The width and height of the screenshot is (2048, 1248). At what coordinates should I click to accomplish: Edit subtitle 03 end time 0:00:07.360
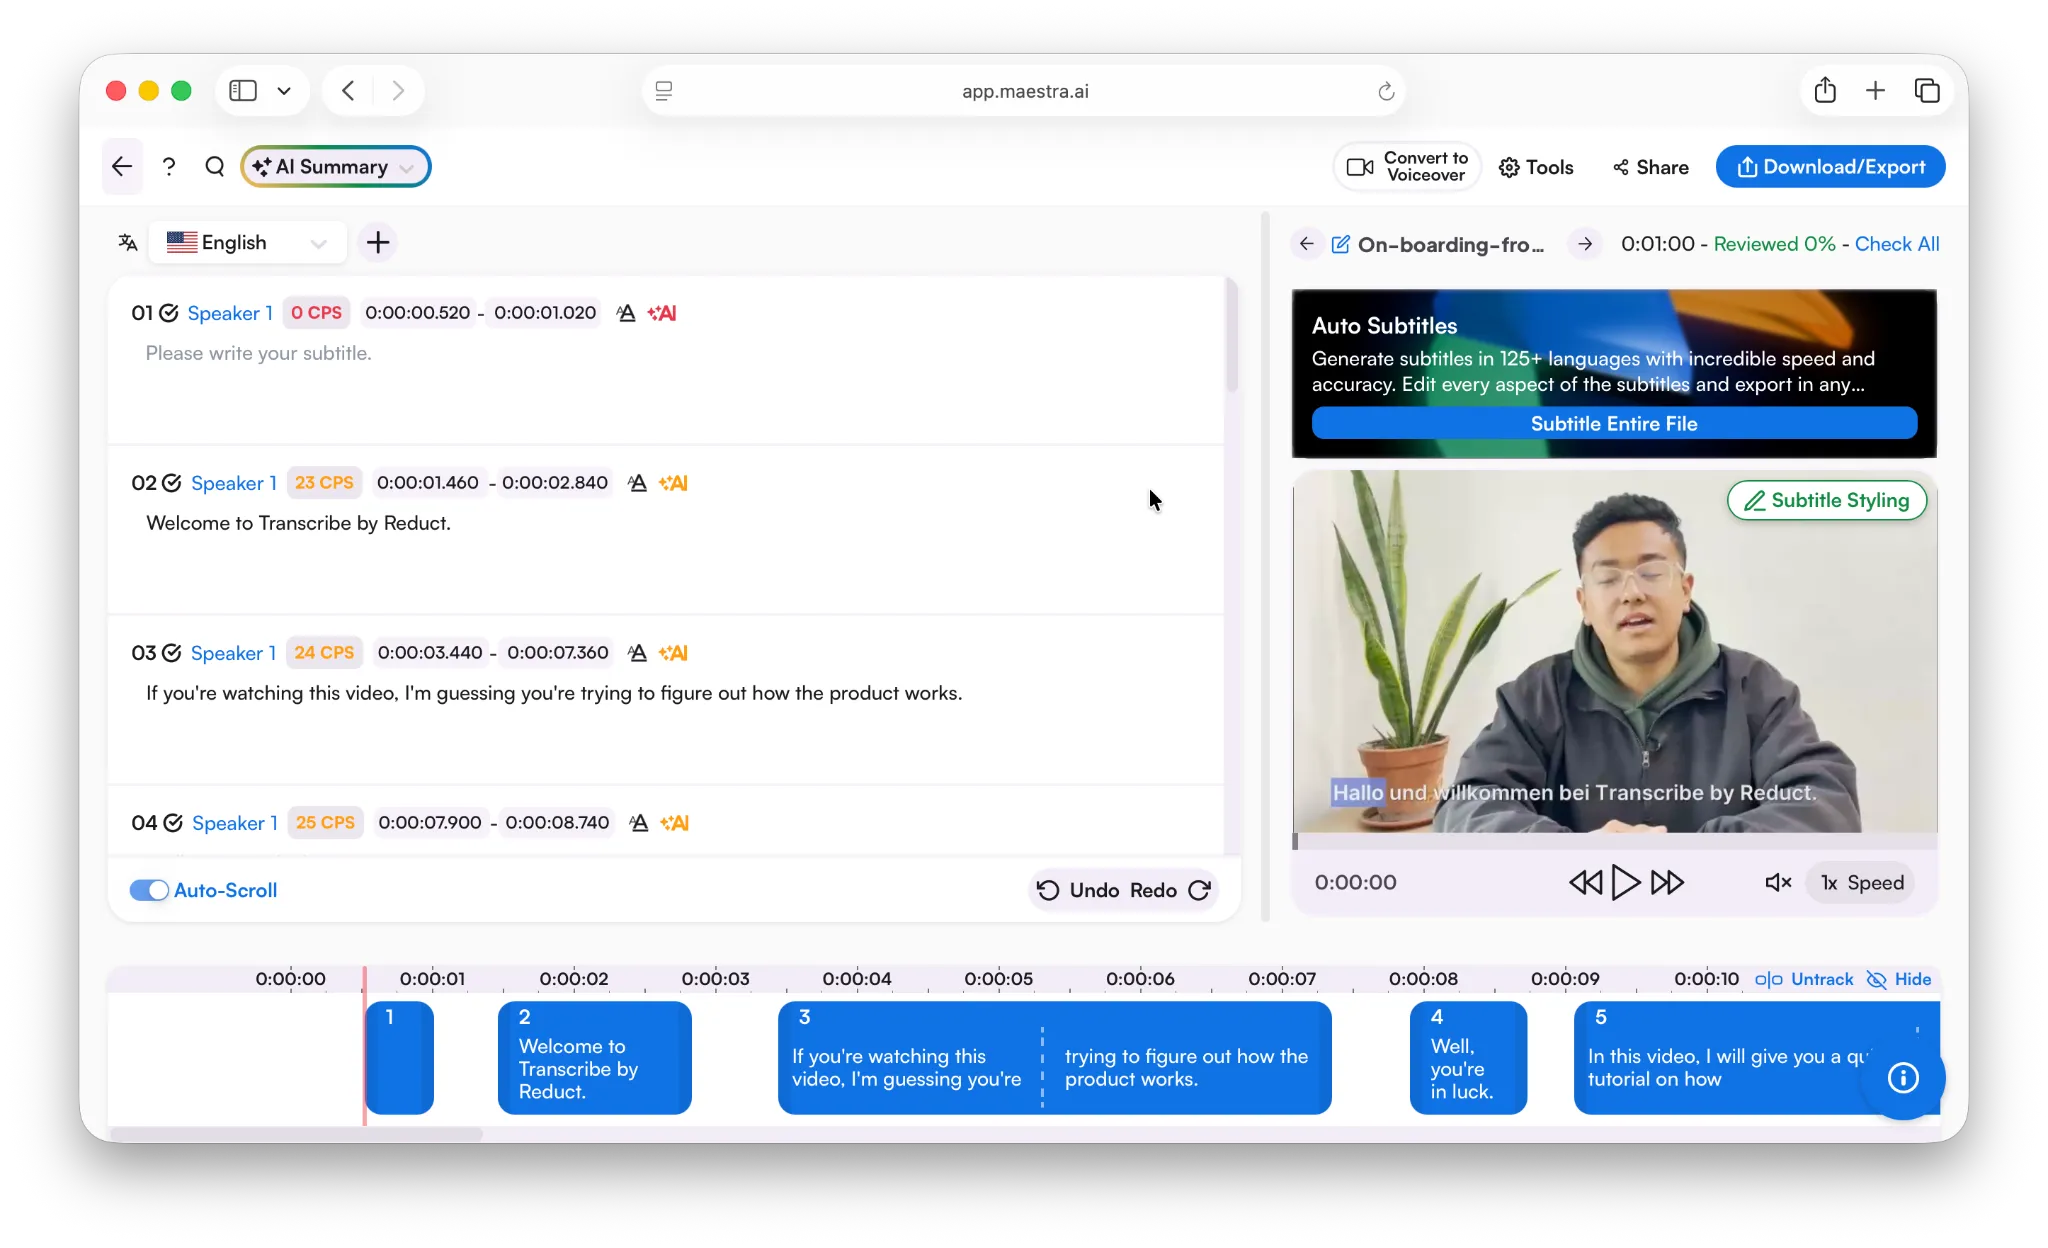point(558,653)
